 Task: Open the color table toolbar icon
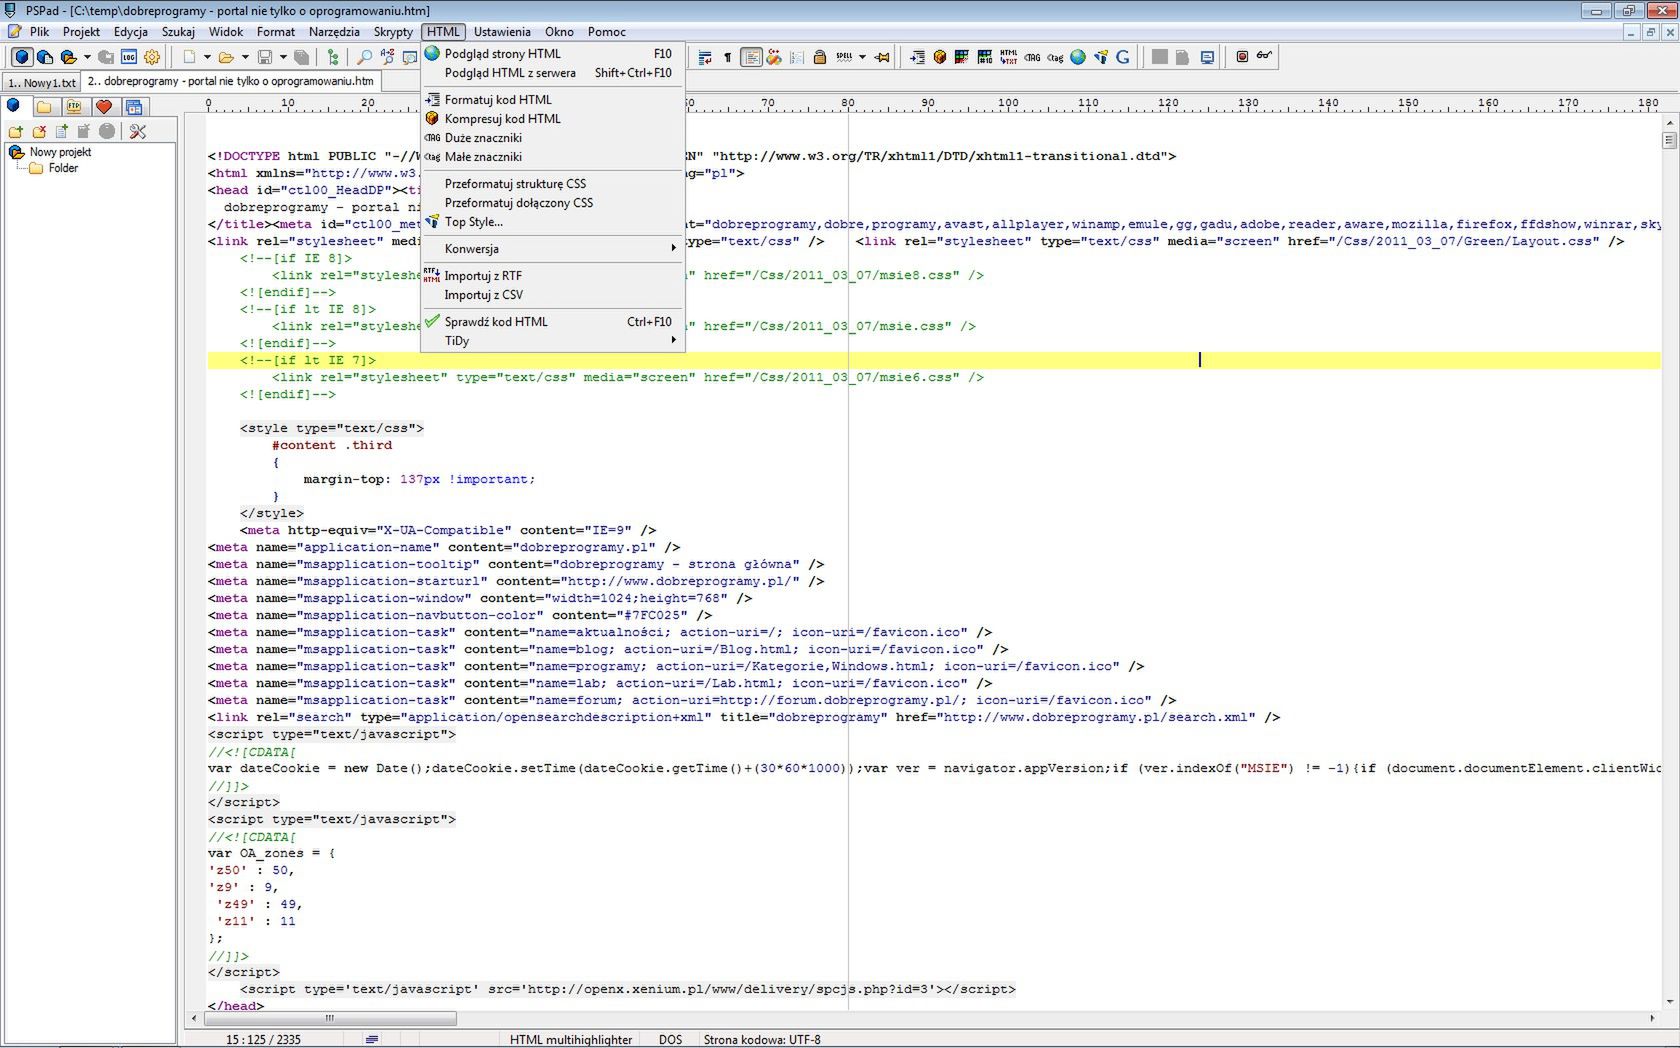click(962, 57)
